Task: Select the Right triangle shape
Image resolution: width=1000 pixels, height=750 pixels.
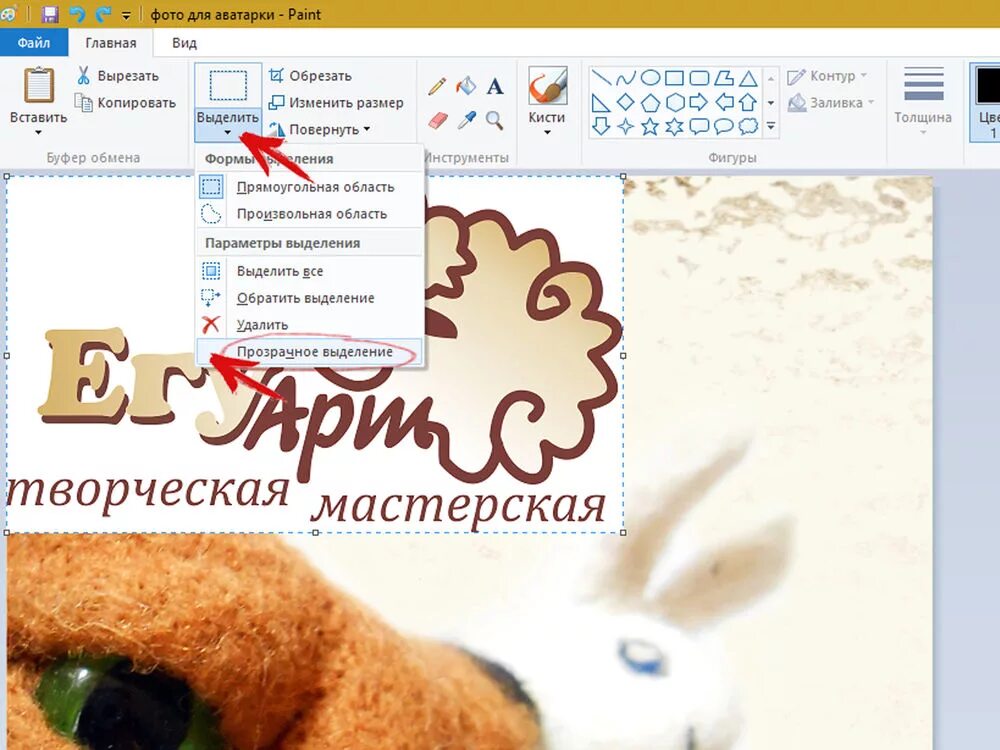Action: (x=601, y=102)
